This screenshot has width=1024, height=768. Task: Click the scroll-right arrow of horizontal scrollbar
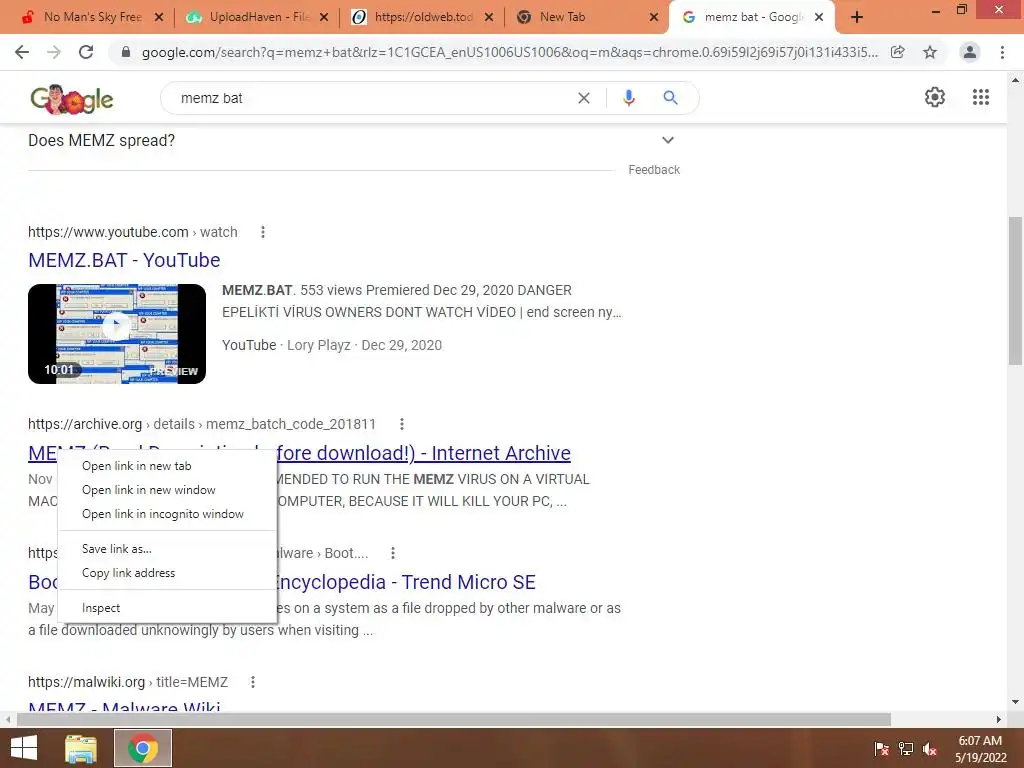pyautogui.click(x=999, y=719)
